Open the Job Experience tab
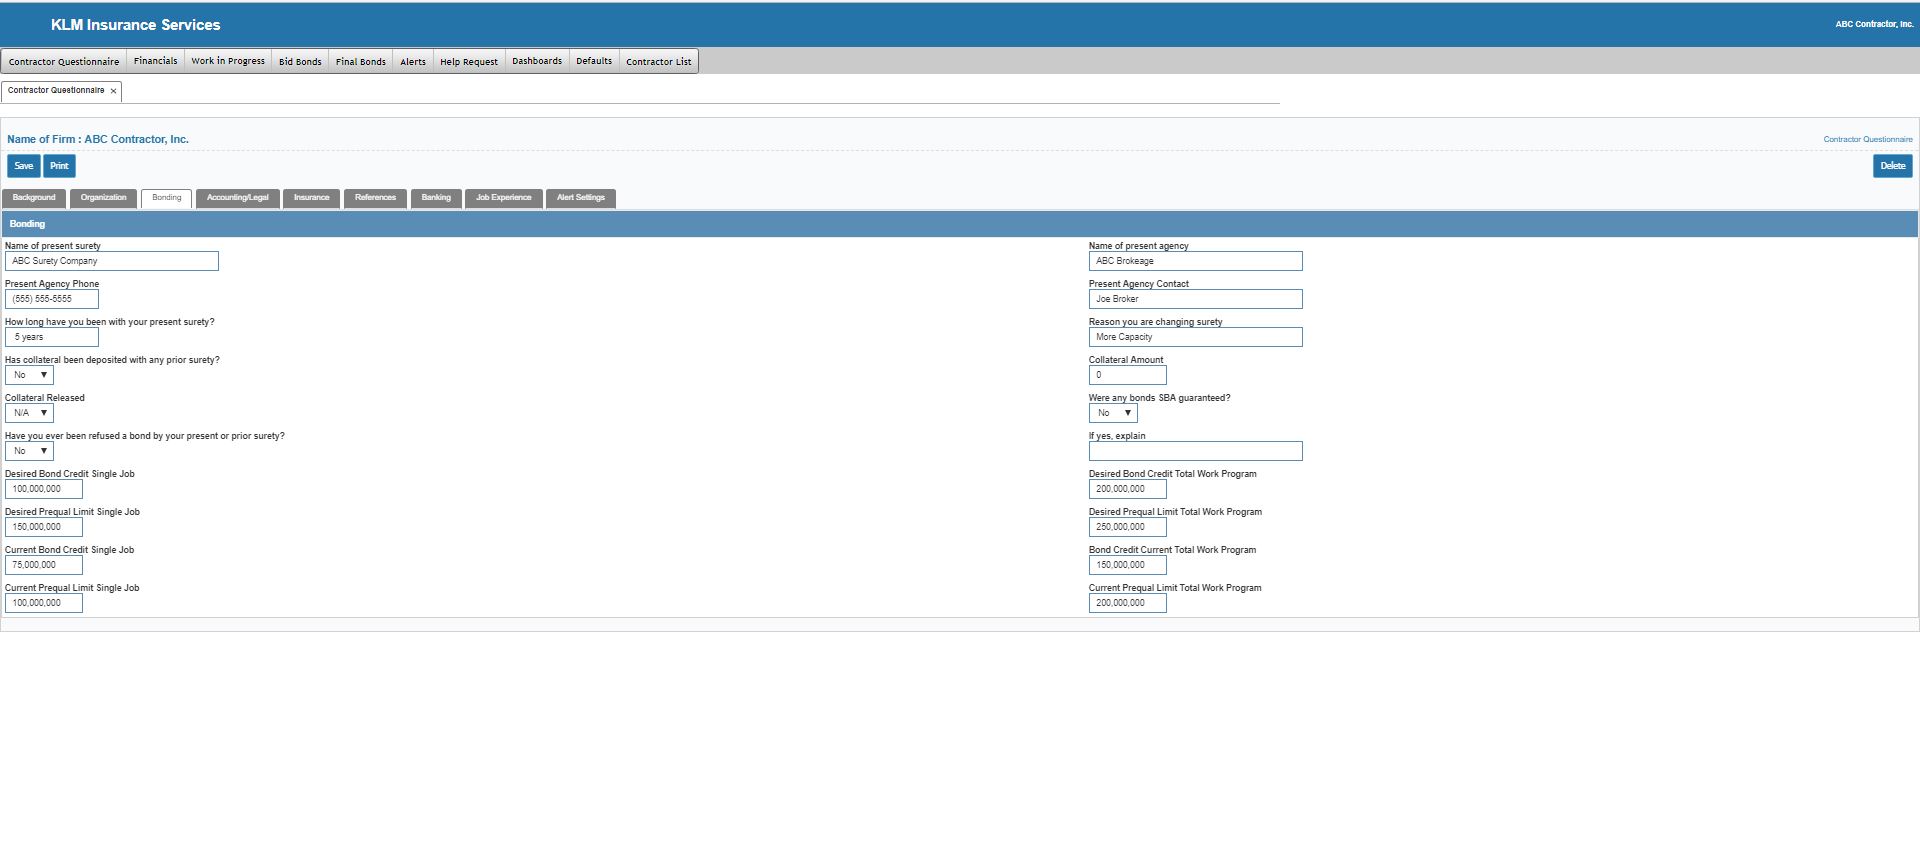The width and height of the screenshot is (1920, 849). pyautogui.click(x=503, y=198)
